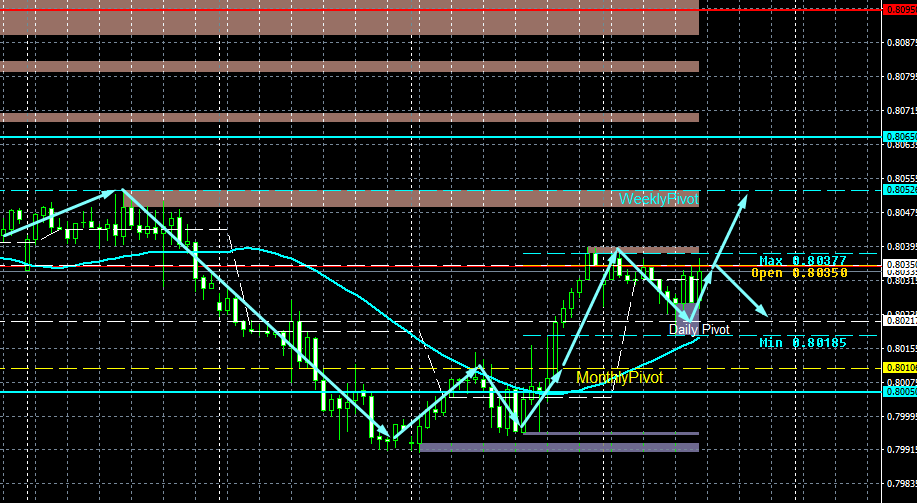Select the brown zone rectangle beside WeeklyPivot

point(411,198)
